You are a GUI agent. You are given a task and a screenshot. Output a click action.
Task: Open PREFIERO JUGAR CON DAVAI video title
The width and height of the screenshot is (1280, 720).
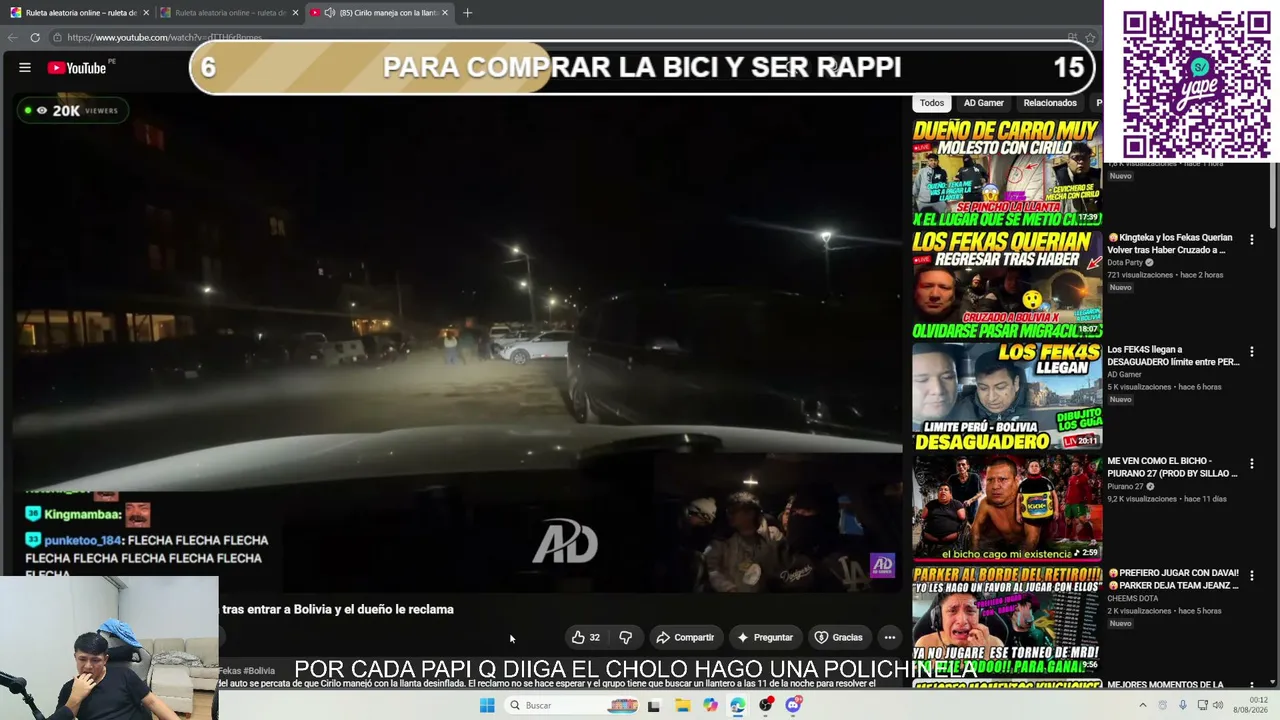(x=1173, y=580)
